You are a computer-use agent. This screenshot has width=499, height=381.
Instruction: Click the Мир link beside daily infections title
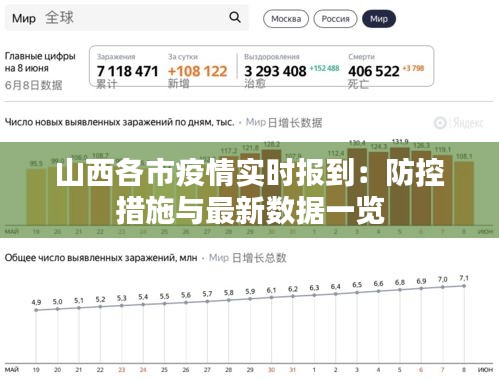coord(256,122)
